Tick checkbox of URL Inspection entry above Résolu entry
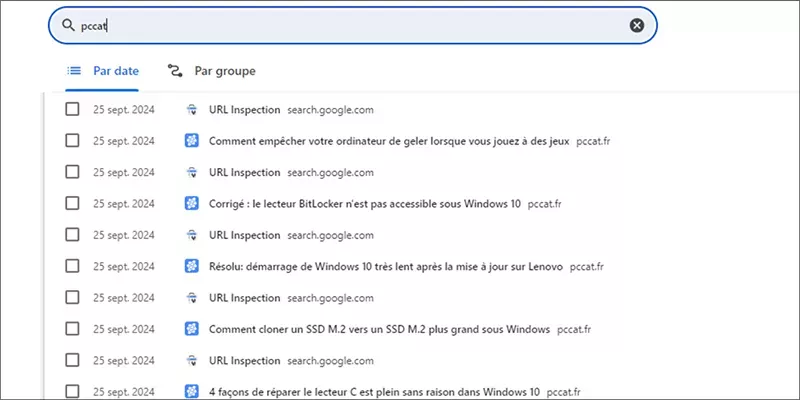The height and width of the screenshot is (400, 800). coord(72,235)
